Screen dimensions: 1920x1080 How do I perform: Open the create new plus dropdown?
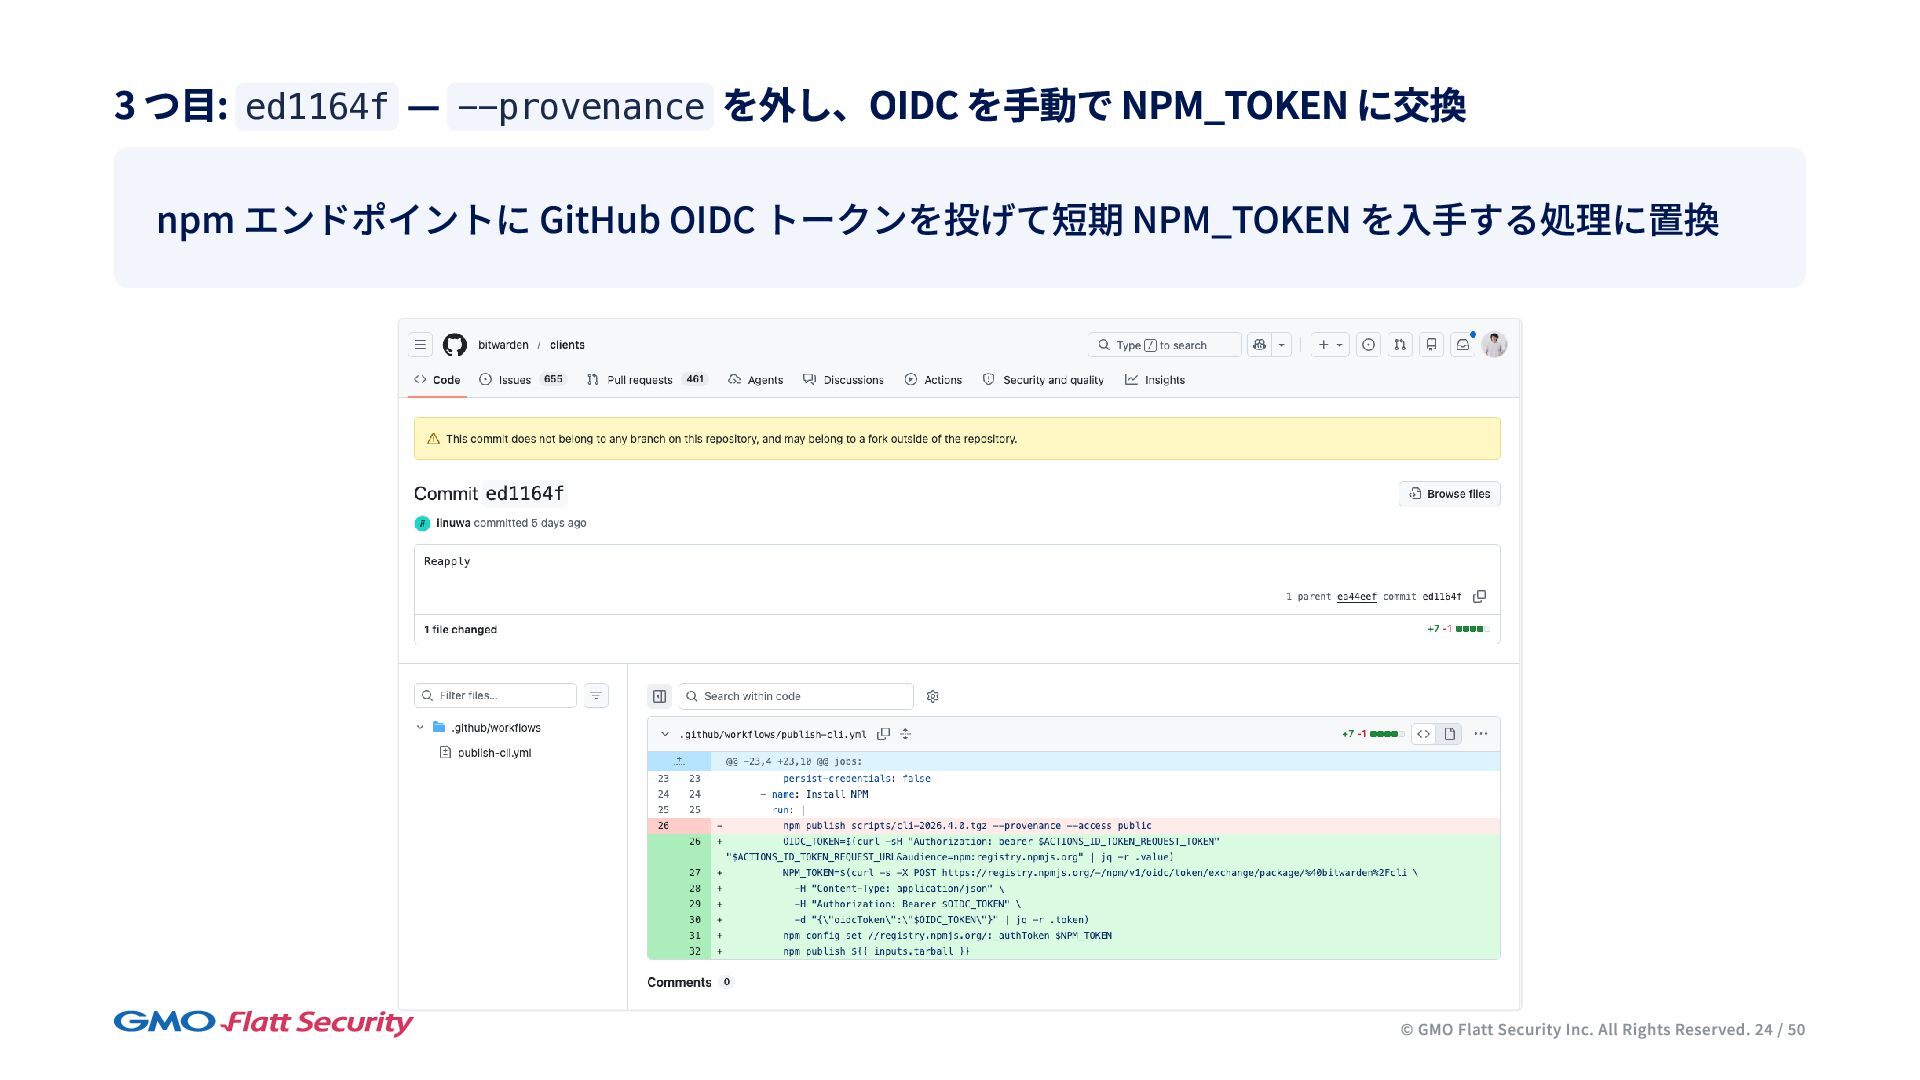click(x=1329, y=345)
